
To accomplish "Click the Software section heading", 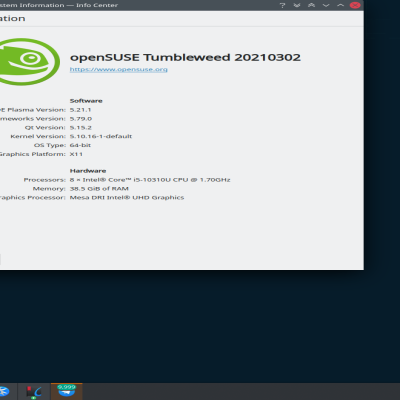I will point(86,101).
